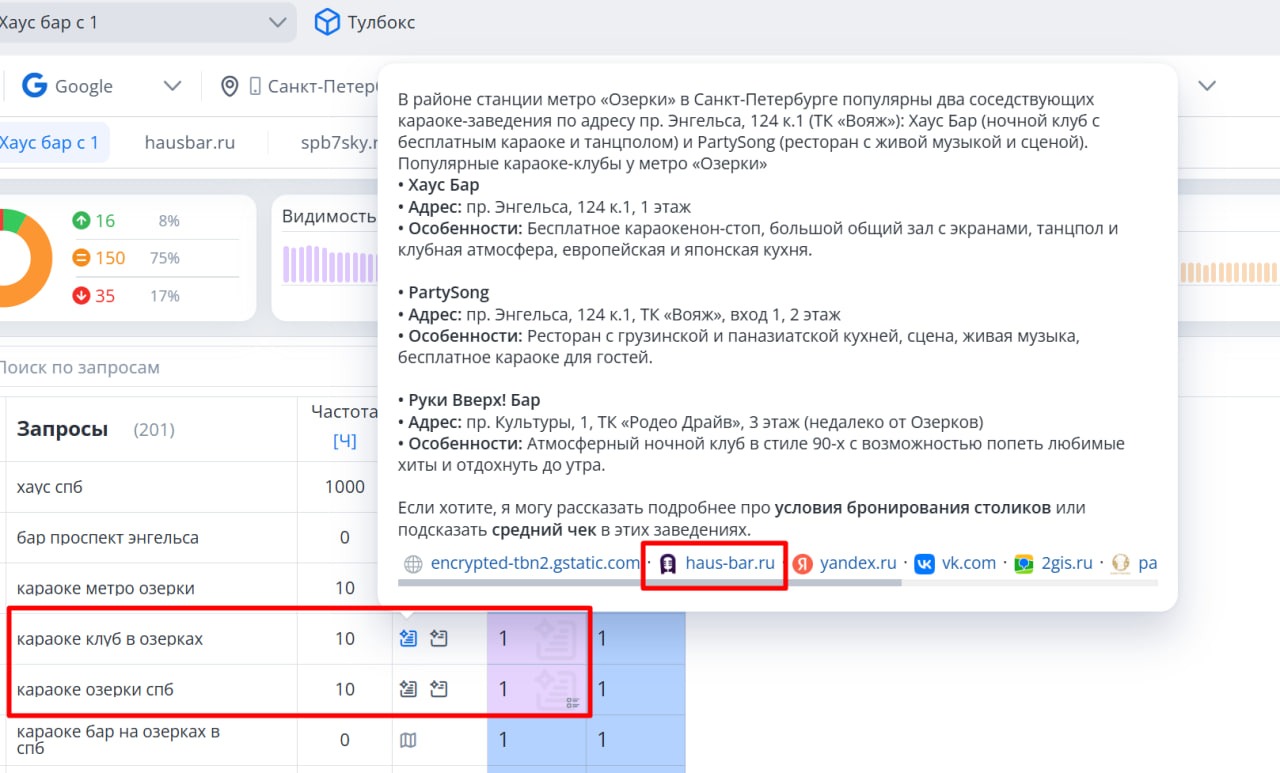Expand the chevron dropdown at the right of the filter bar

(x=1207, y=86)
